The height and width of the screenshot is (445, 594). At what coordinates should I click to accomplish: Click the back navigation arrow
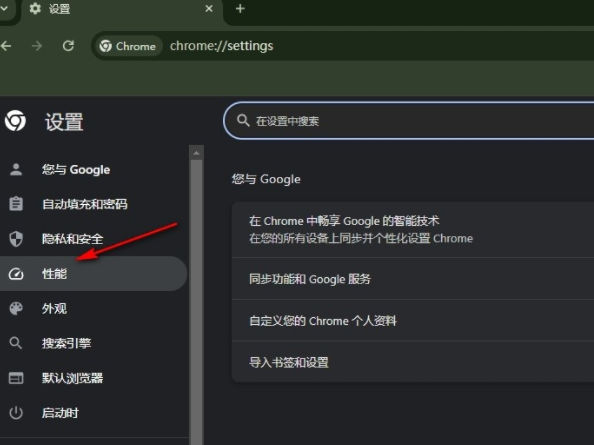click(x=6, y=46)
